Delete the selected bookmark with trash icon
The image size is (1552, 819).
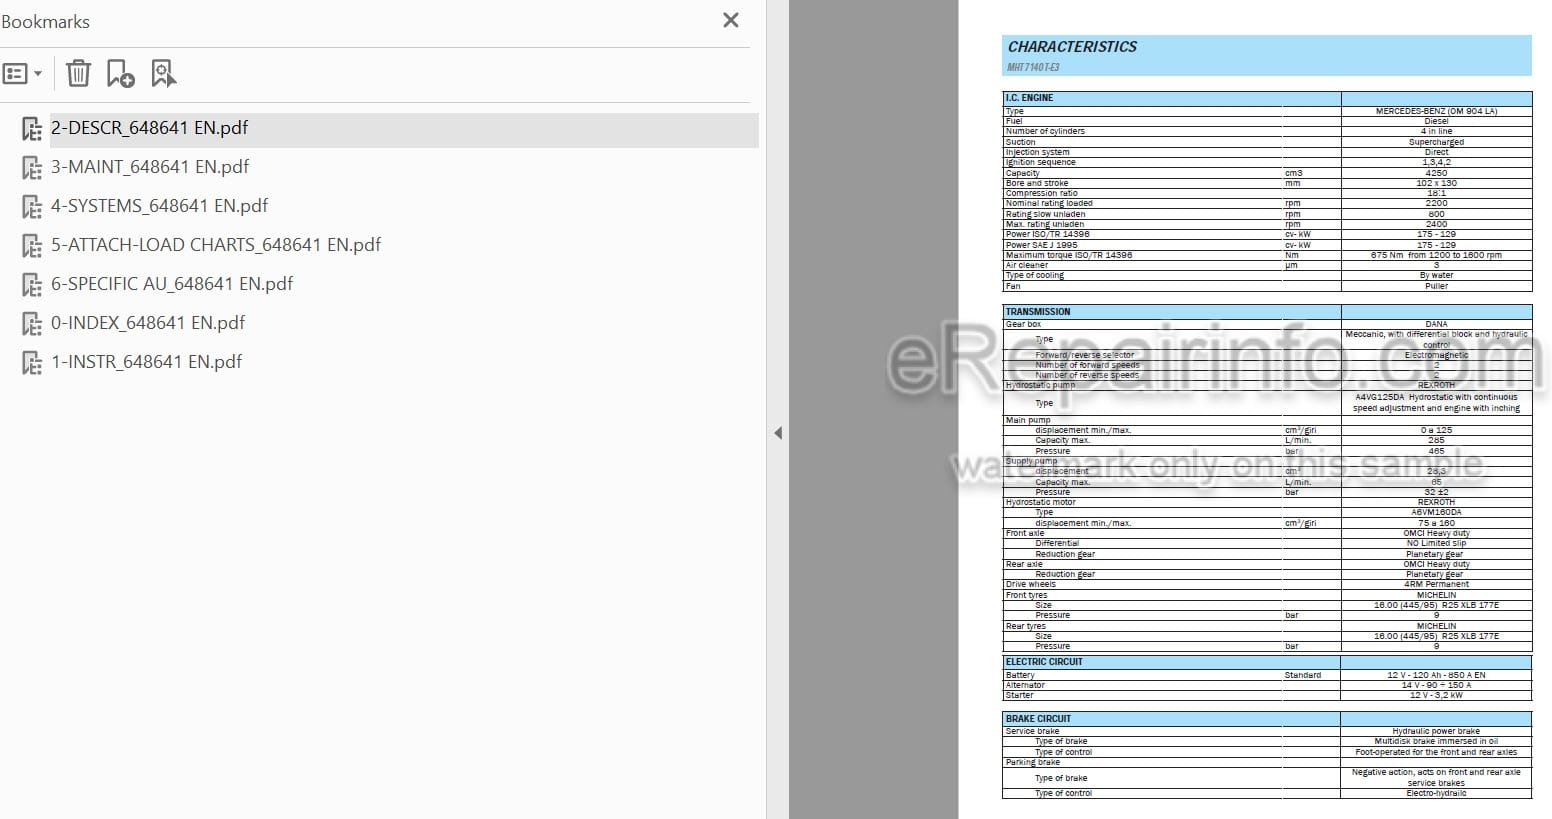click(x=78, y=73)
